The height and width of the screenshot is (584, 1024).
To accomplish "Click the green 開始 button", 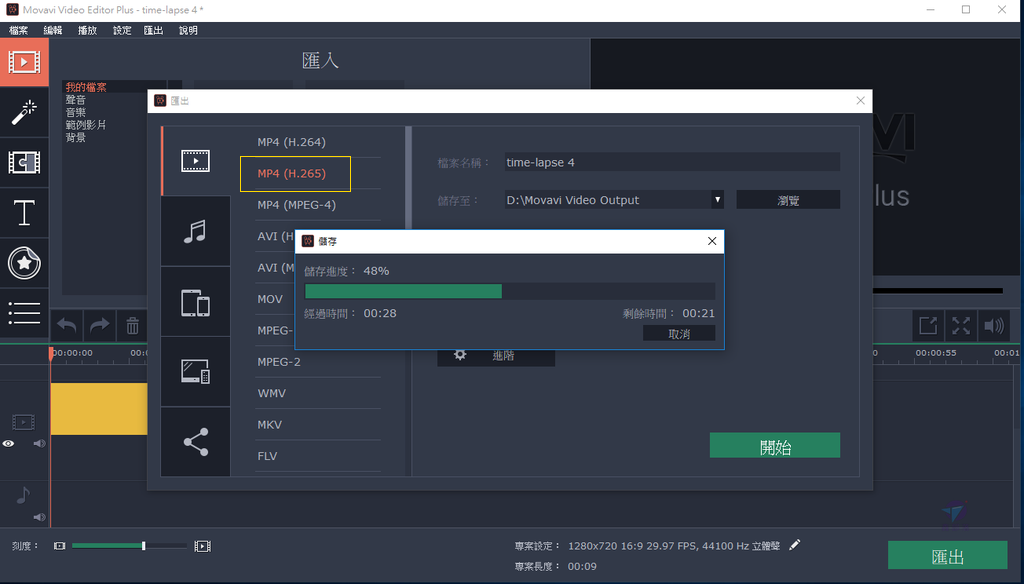I will point(775,446).
